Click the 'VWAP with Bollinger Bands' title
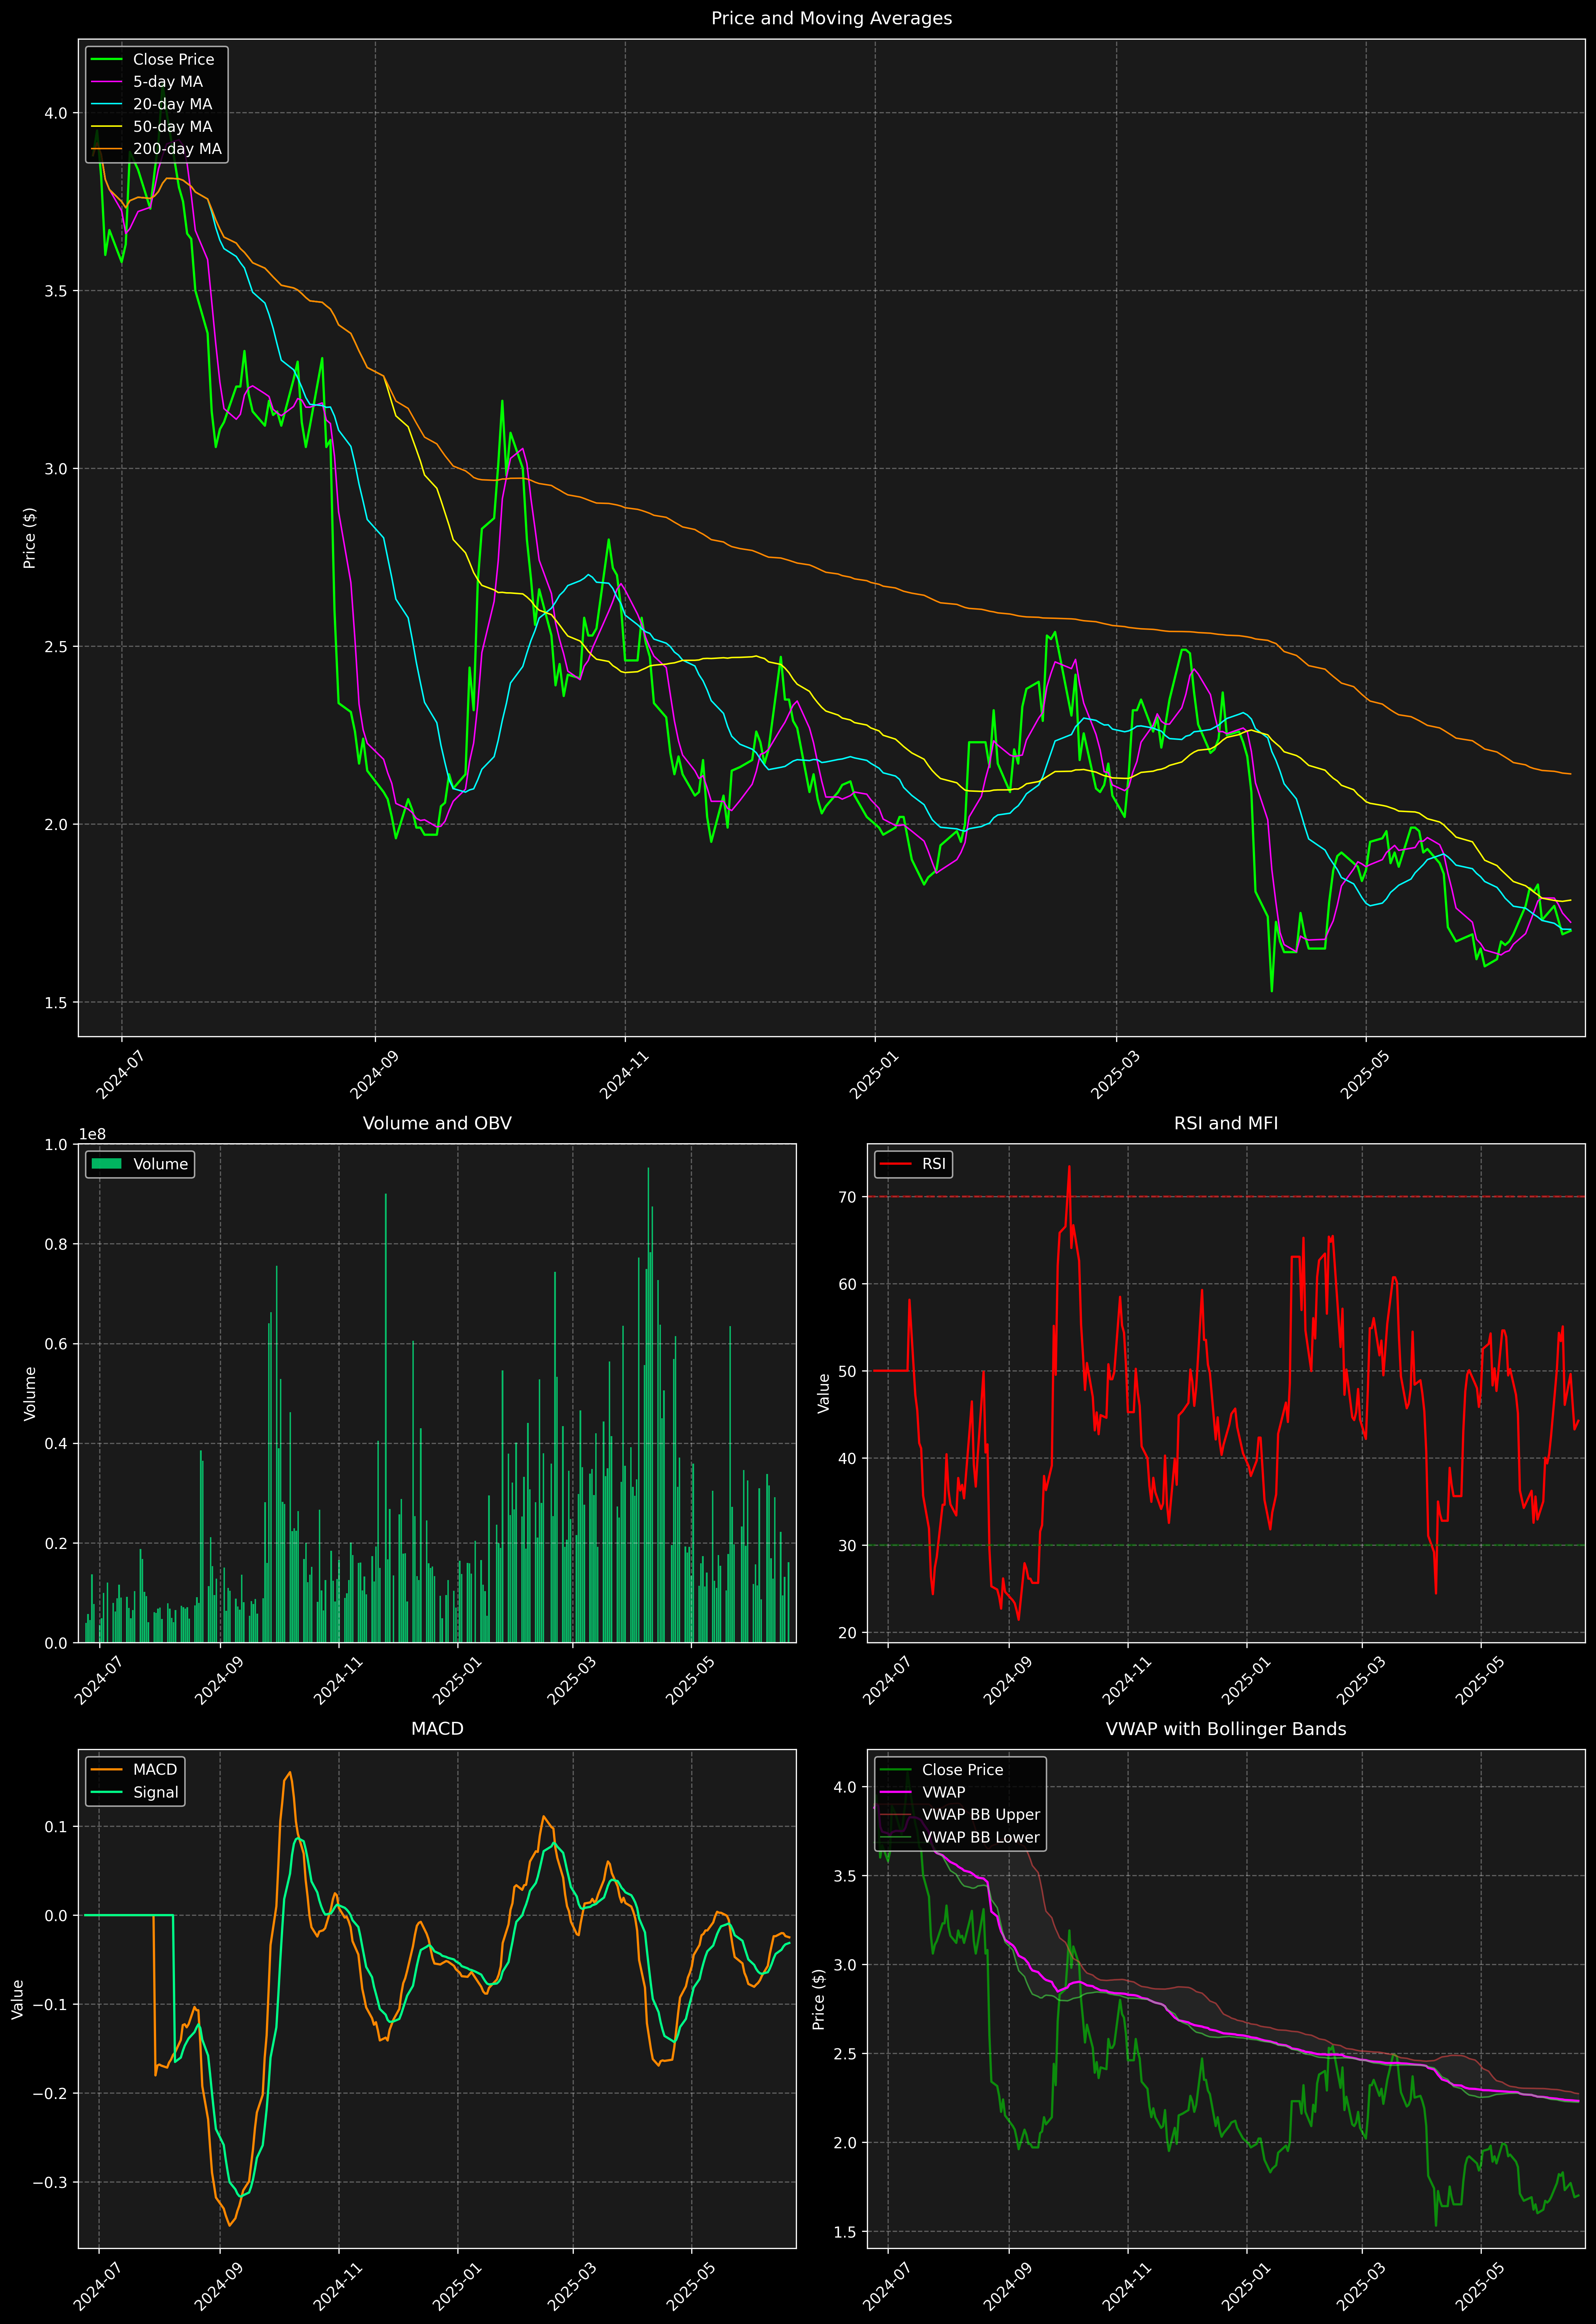This screenshot has width=1596, height=2324. tap(1226, 1729)
